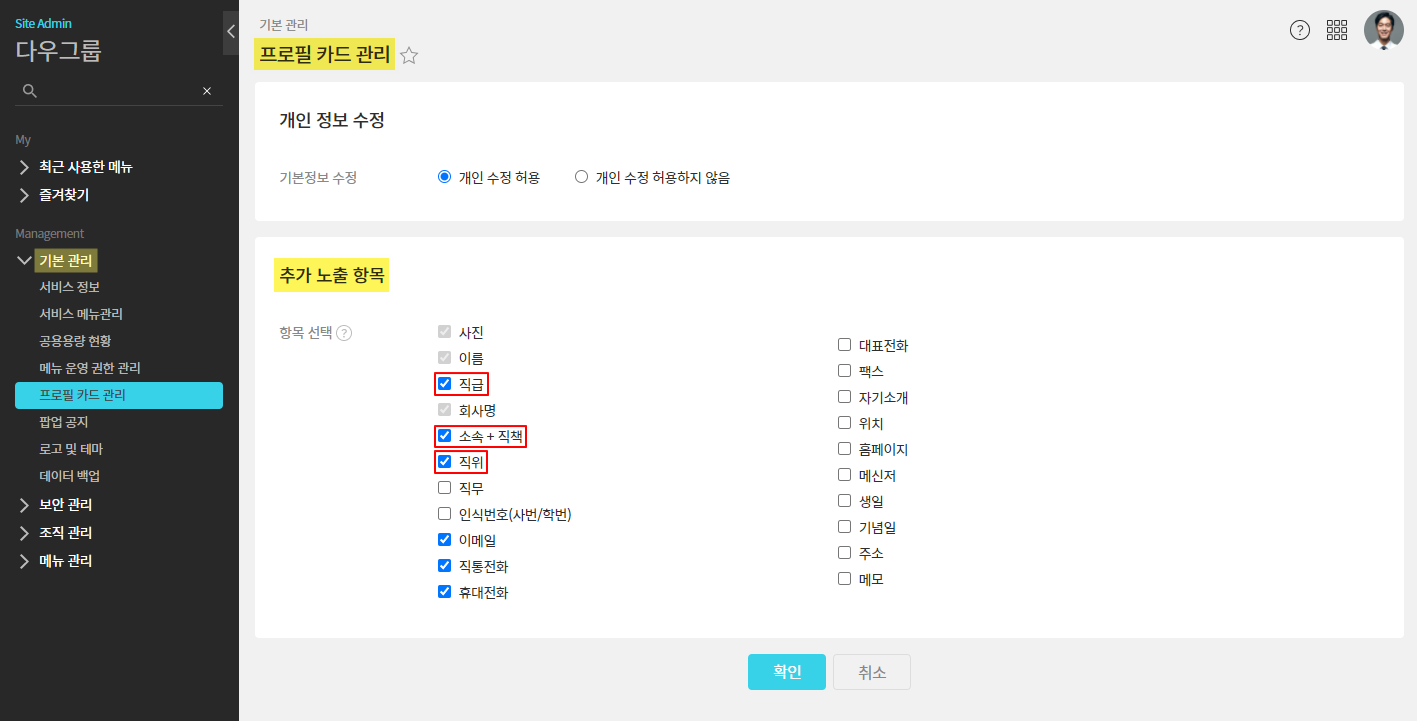Click the 취소 button
The height and width of the screenshot is (721, 1417).
[872, 672]
